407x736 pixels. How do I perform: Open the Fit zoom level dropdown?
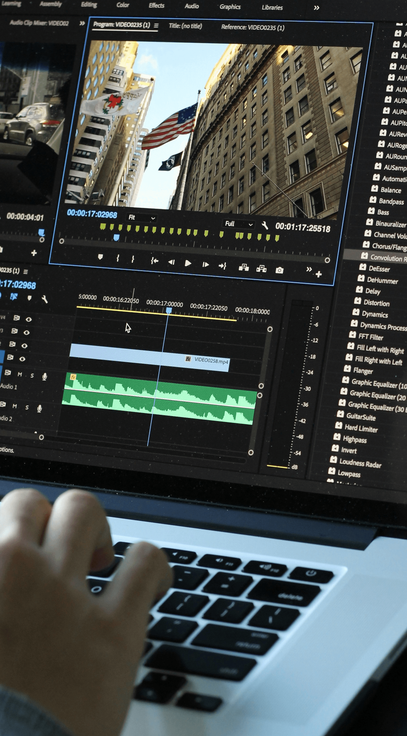pyautogui.click(x=142, y=218)
